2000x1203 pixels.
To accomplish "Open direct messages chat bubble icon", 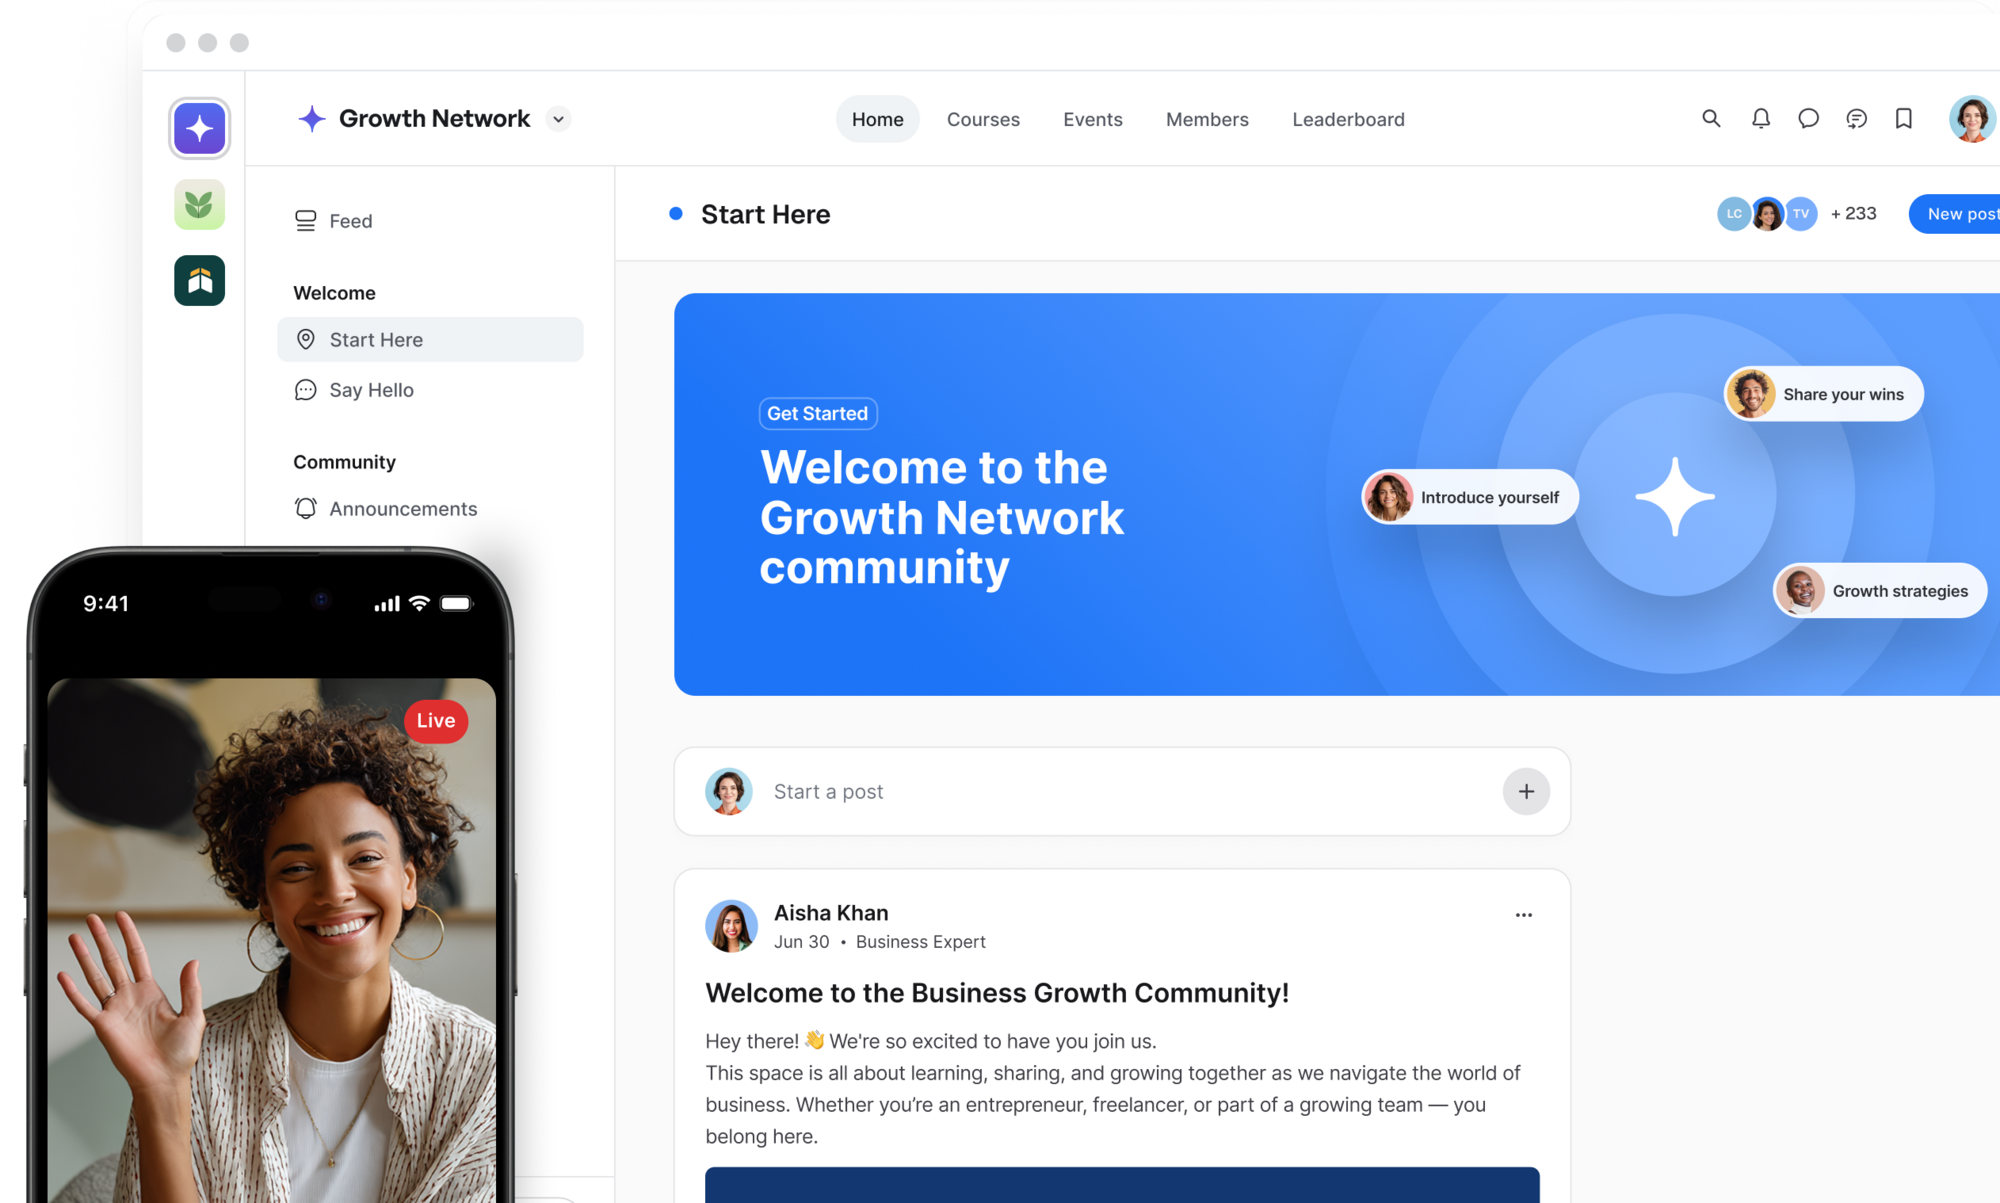I will 1808,119.
